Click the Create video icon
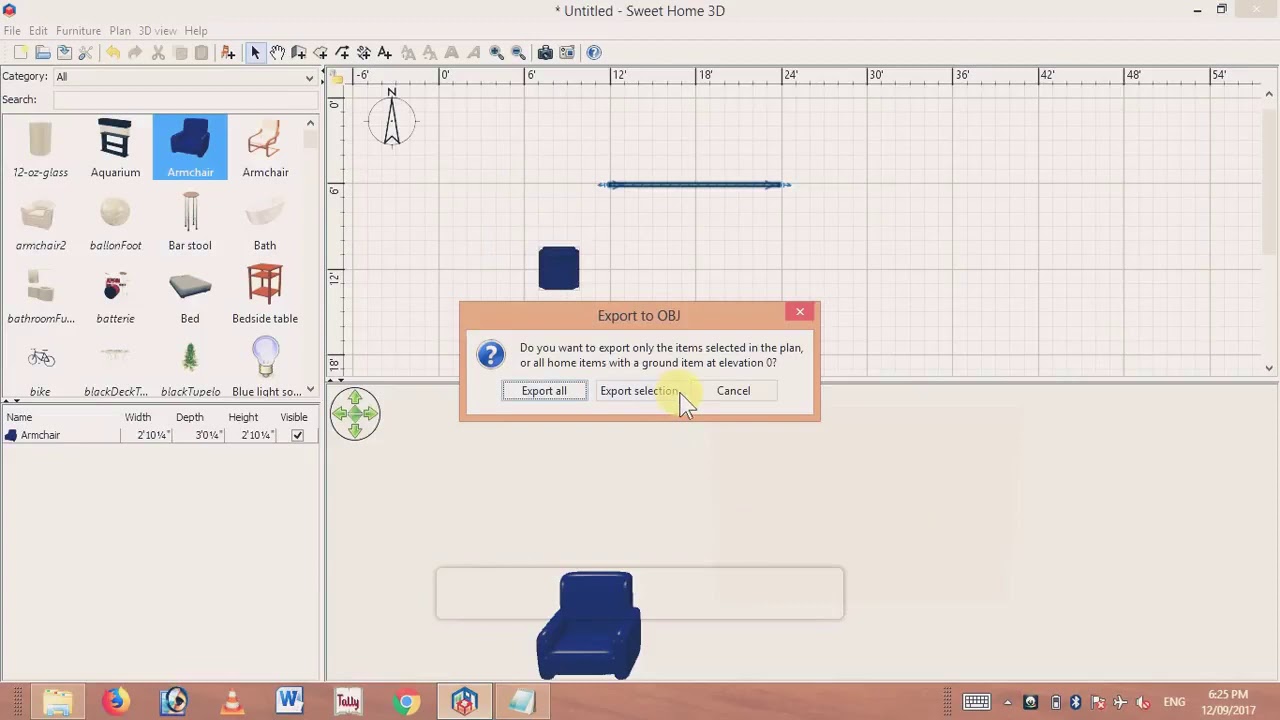Screen dimensions: 1280x720 (x=567, y=53)
